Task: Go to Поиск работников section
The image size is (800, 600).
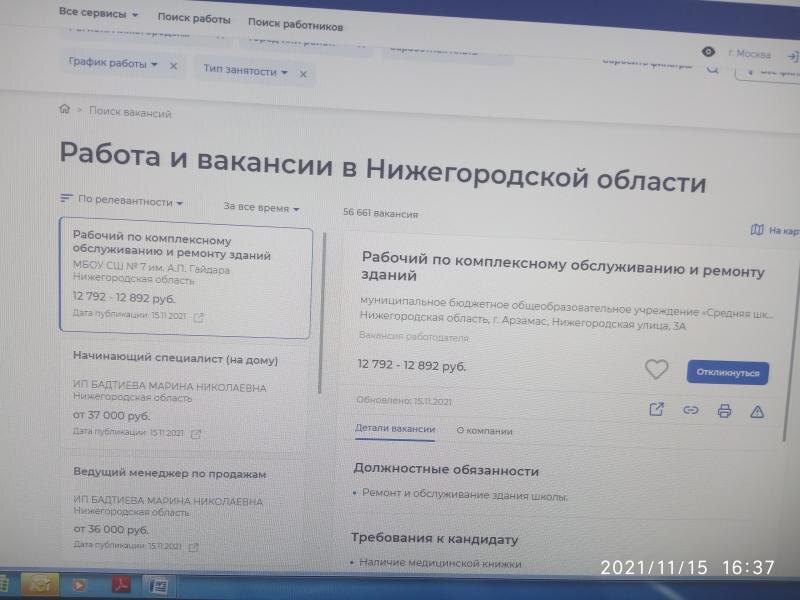Action: (x=295, y=24)
